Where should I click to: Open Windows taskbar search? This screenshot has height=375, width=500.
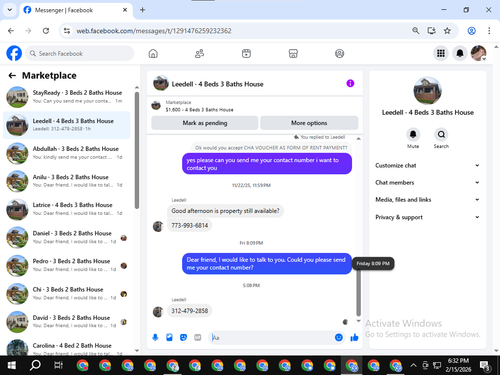pyautogui.click(x=35, y=365)
